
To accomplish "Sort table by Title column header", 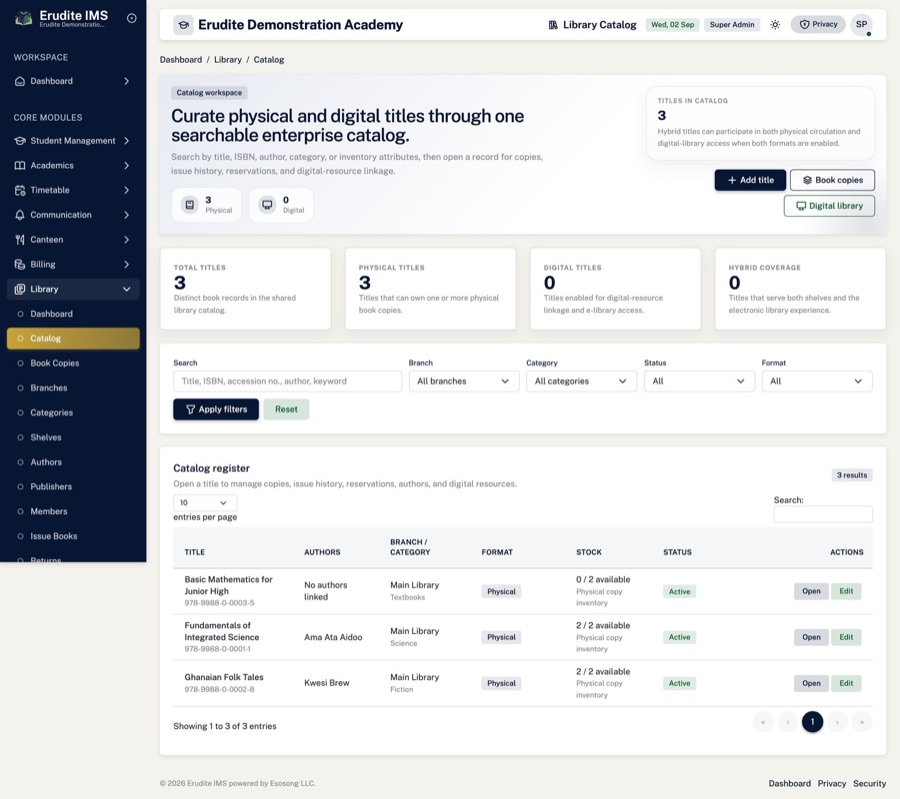I will click(x=195, y=552).
